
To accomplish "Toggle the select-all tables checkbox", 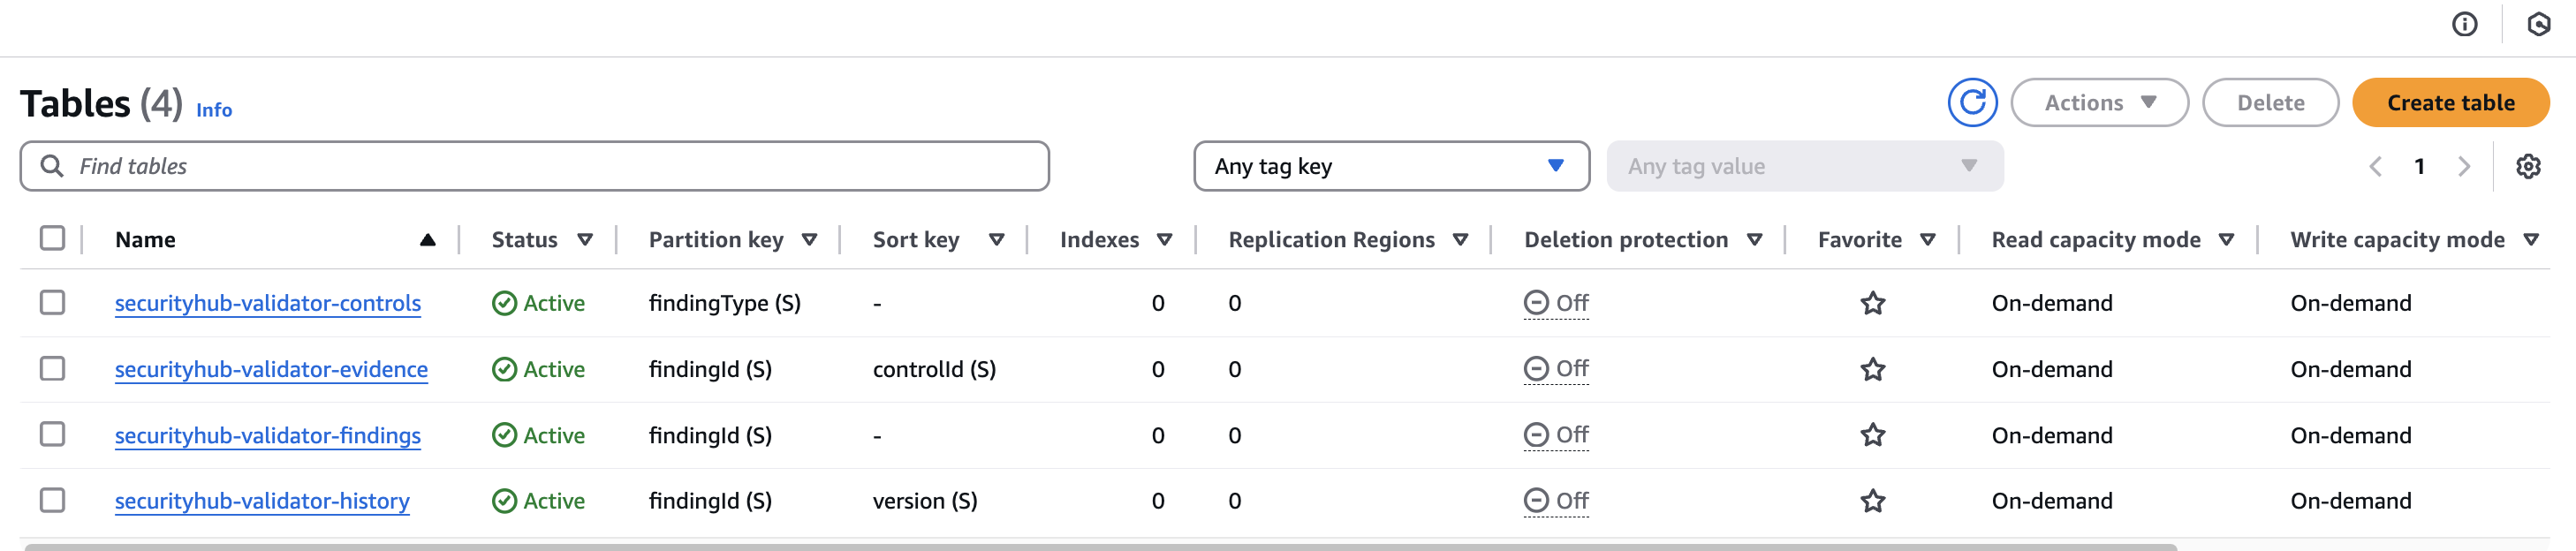I will (52, 239).
